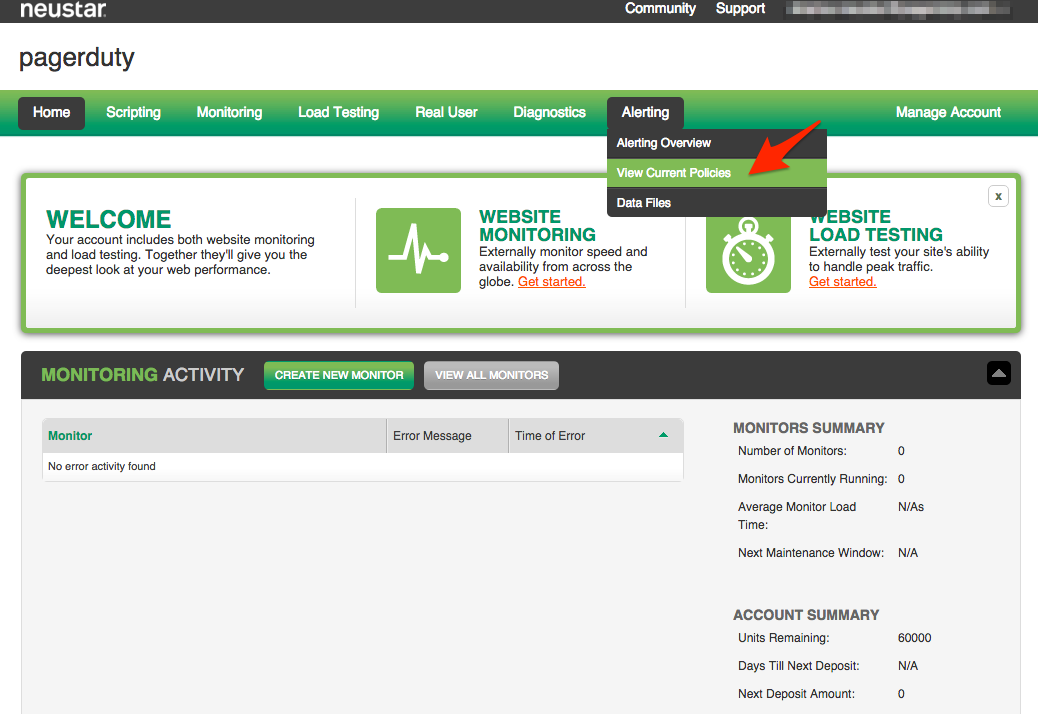The image size is (1038, 714).
Task: Open the Alerting dropdown menu
Action: pyautogui.click(x=645, y=112)
